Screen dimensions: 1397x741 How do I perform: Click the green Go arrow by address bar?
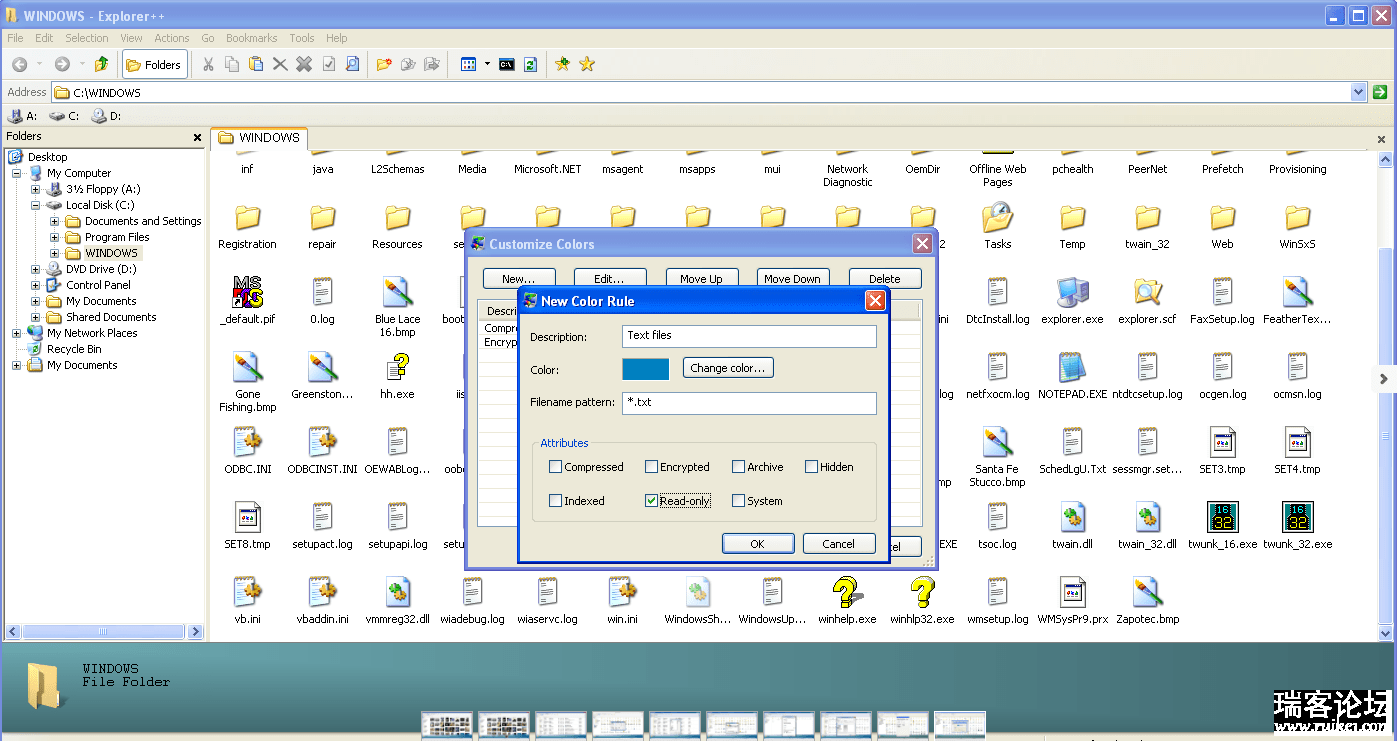coord(1380,92)
